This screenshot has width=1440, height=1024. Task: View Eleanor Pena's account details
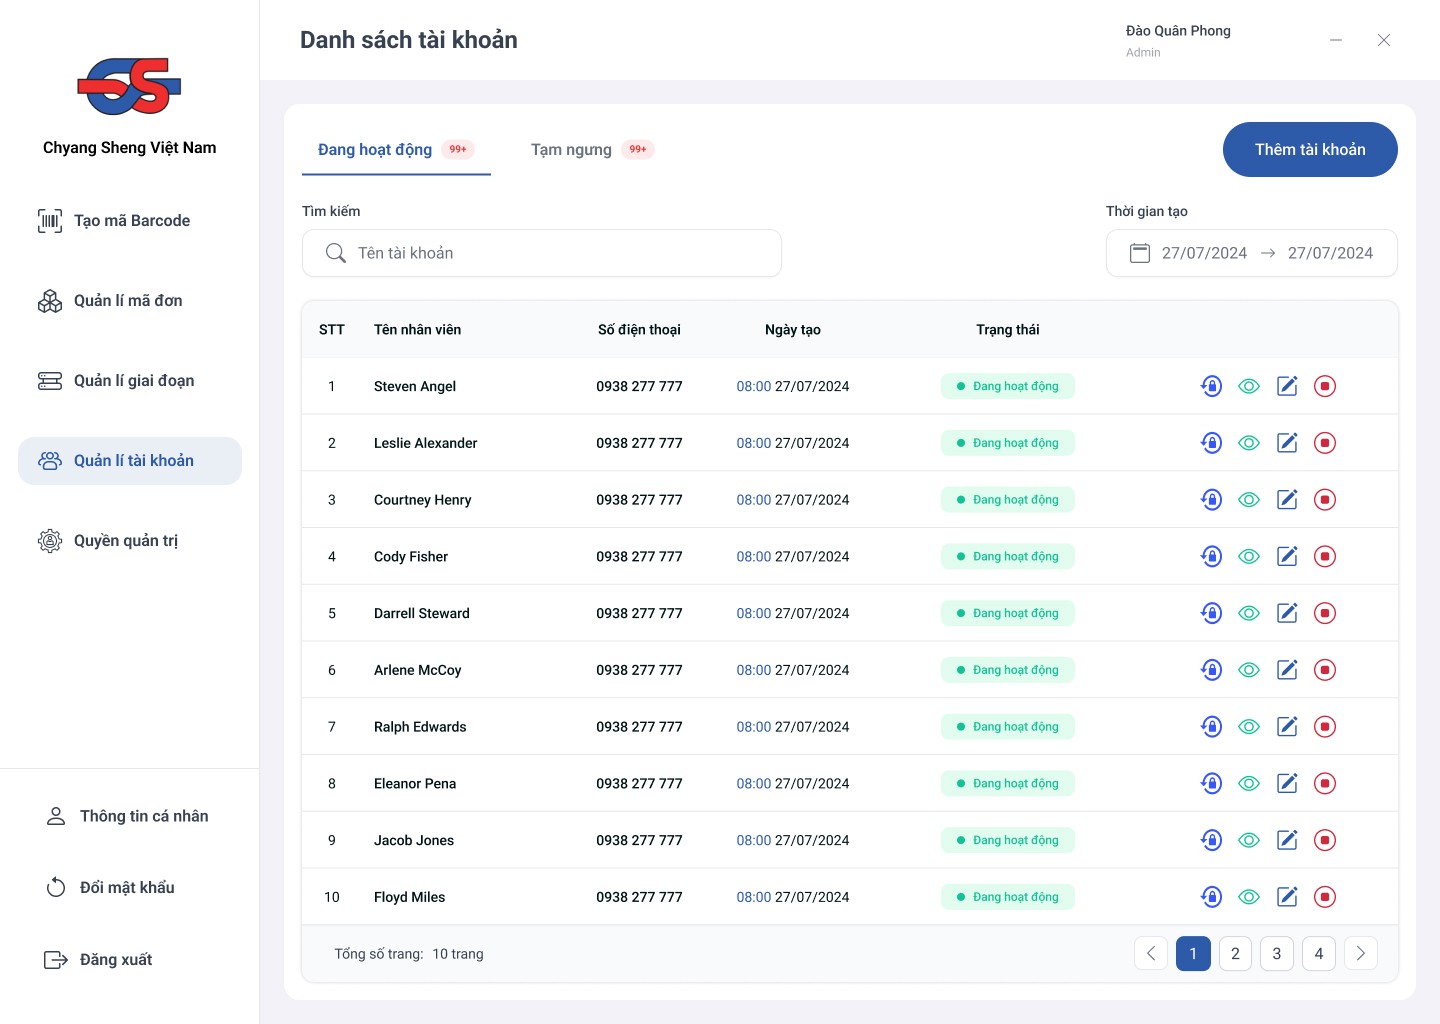coord(1249,784)
